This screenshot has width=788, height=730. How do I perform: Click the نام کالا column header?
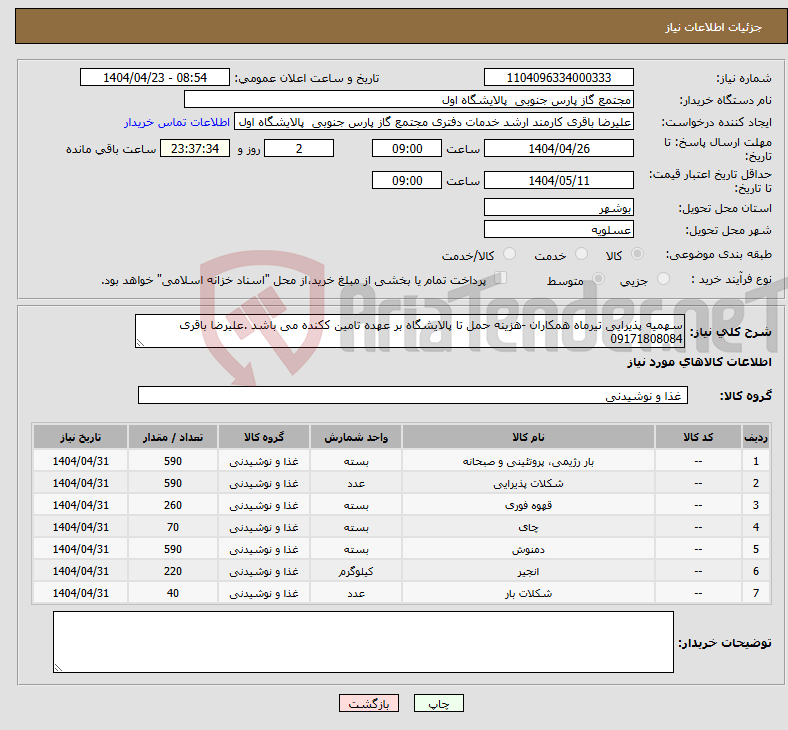[x=528, y=437]
